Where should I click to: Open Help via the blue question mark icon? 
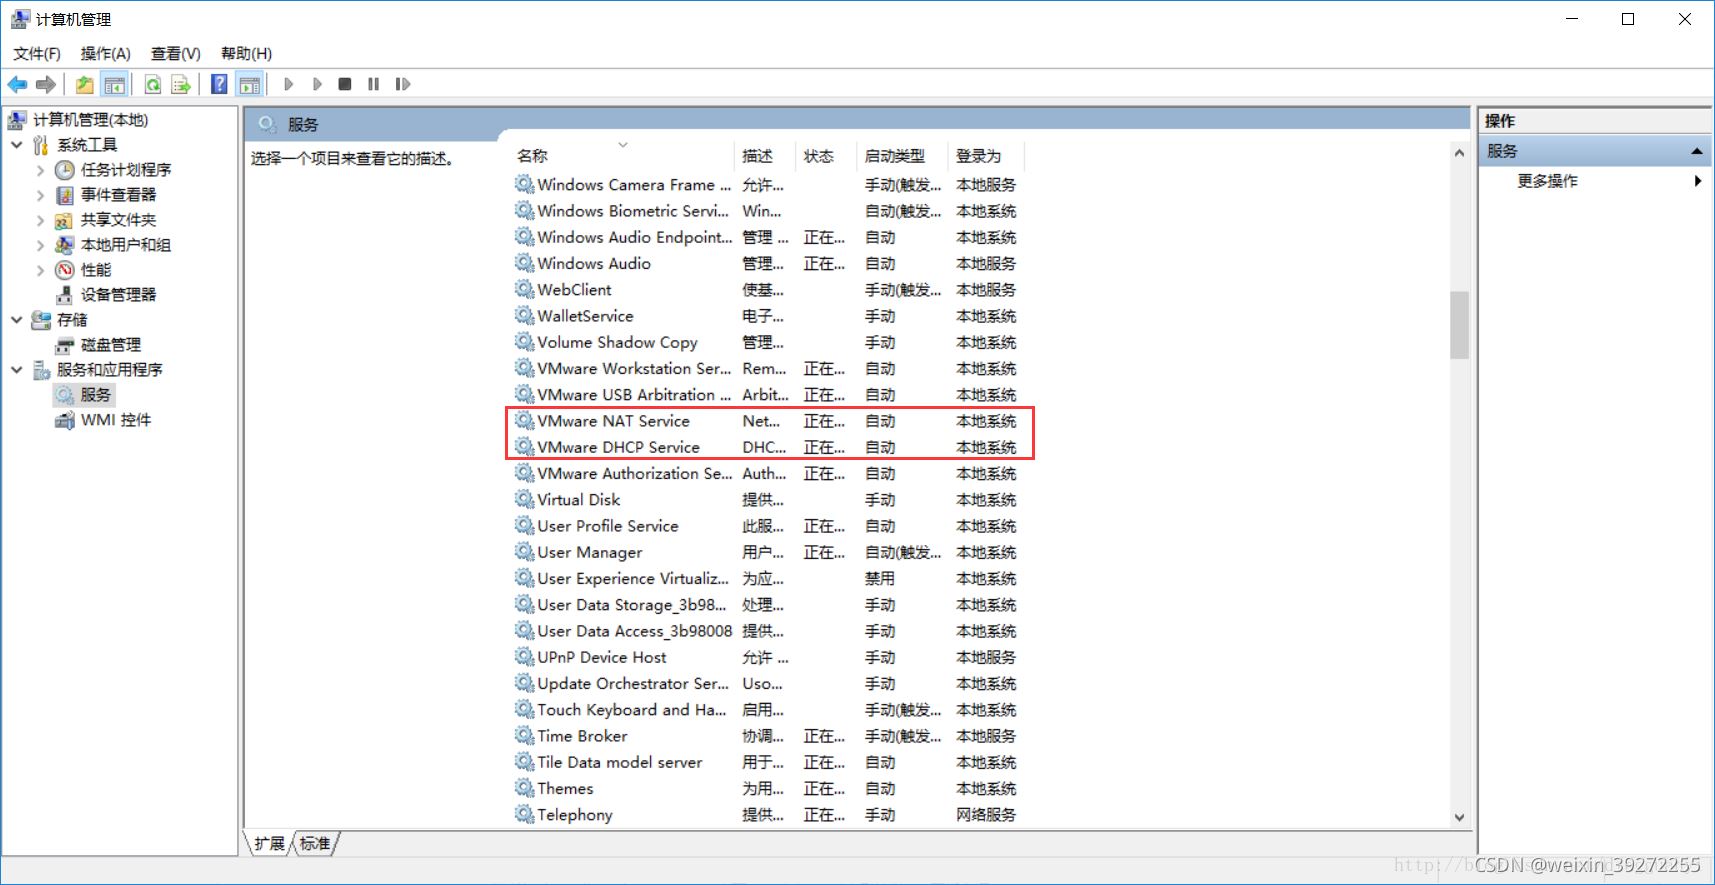(x=219, y=85)
